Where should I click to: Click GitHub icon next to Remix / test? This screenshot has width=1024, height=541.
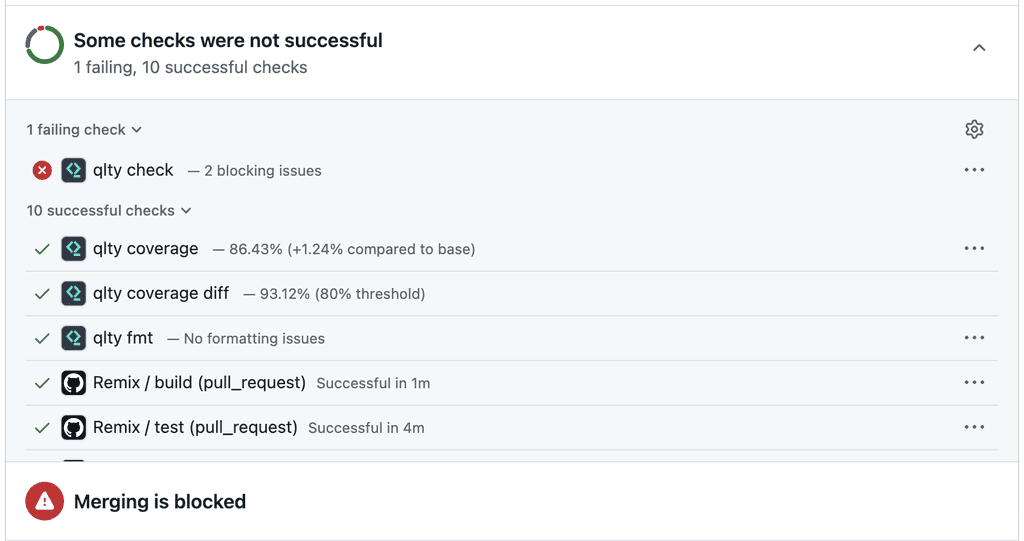[x=74, y=427]
